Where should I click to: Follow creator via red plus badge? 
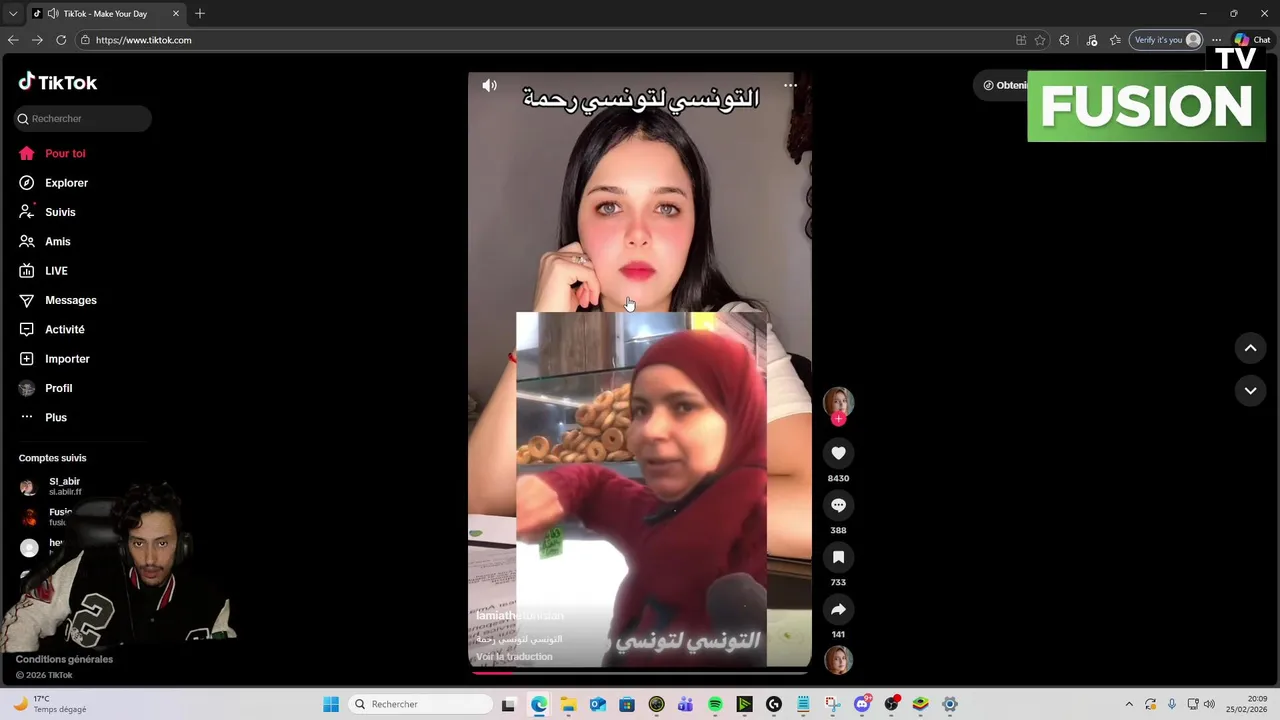(838, 419)
